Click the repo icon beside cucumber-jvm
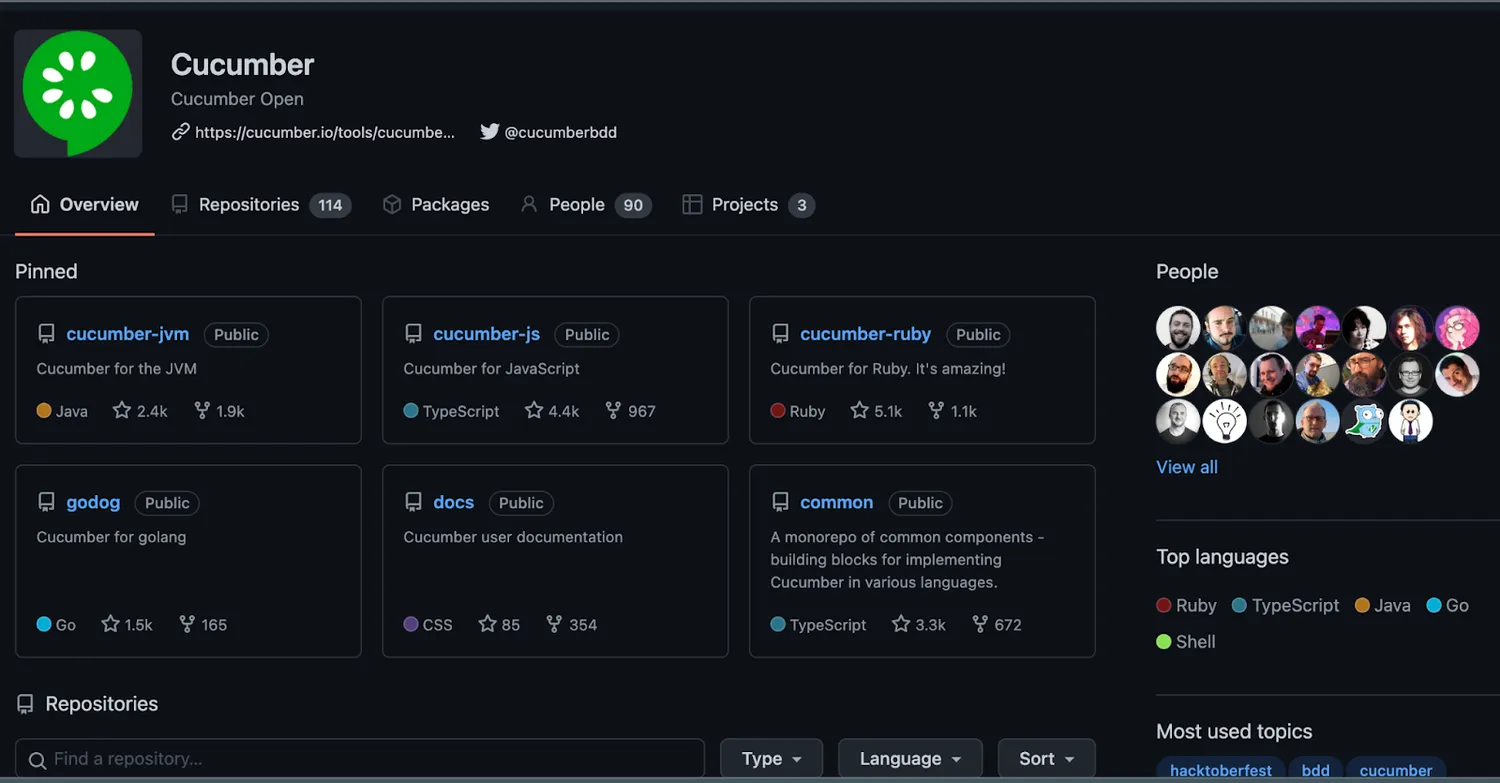 coord(46,335)
